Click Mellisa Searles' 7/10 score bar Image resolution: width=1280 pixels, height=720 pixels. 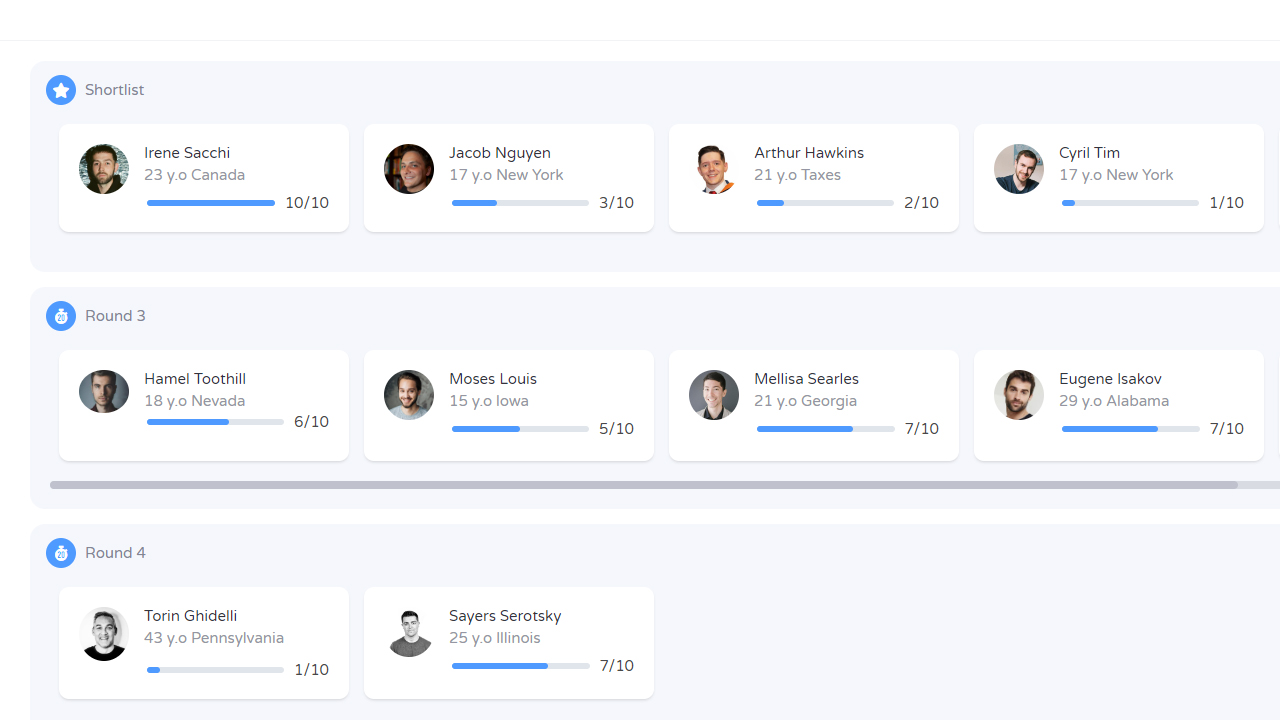click(x=825, y=429)
